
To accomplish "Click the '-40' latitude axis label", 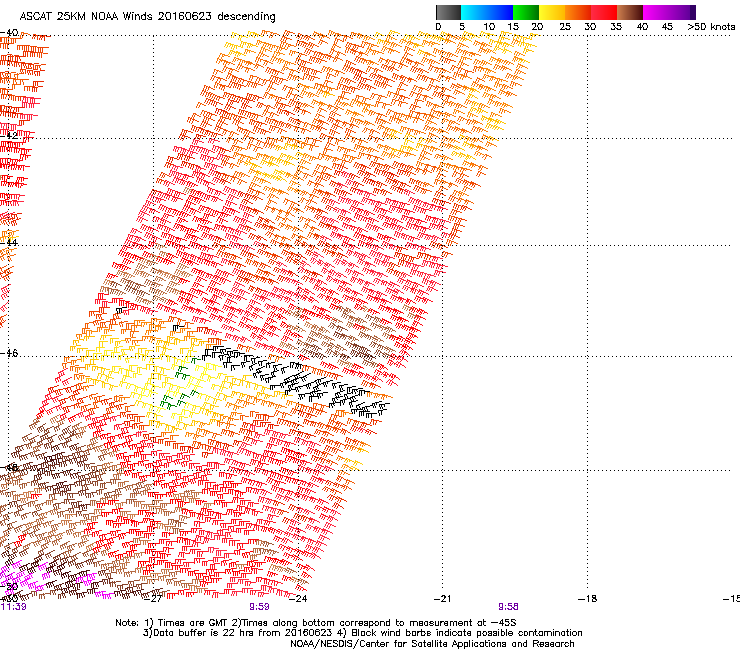I will pos(9,33).
